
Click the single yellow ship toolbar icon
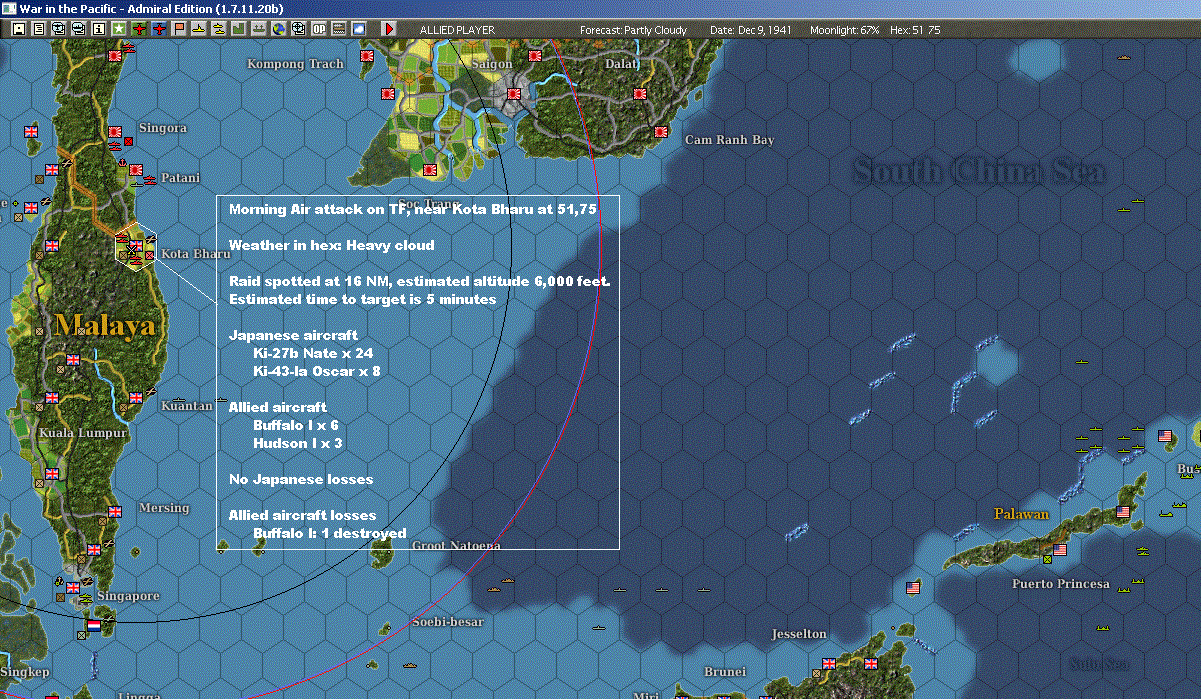(199, 29)
